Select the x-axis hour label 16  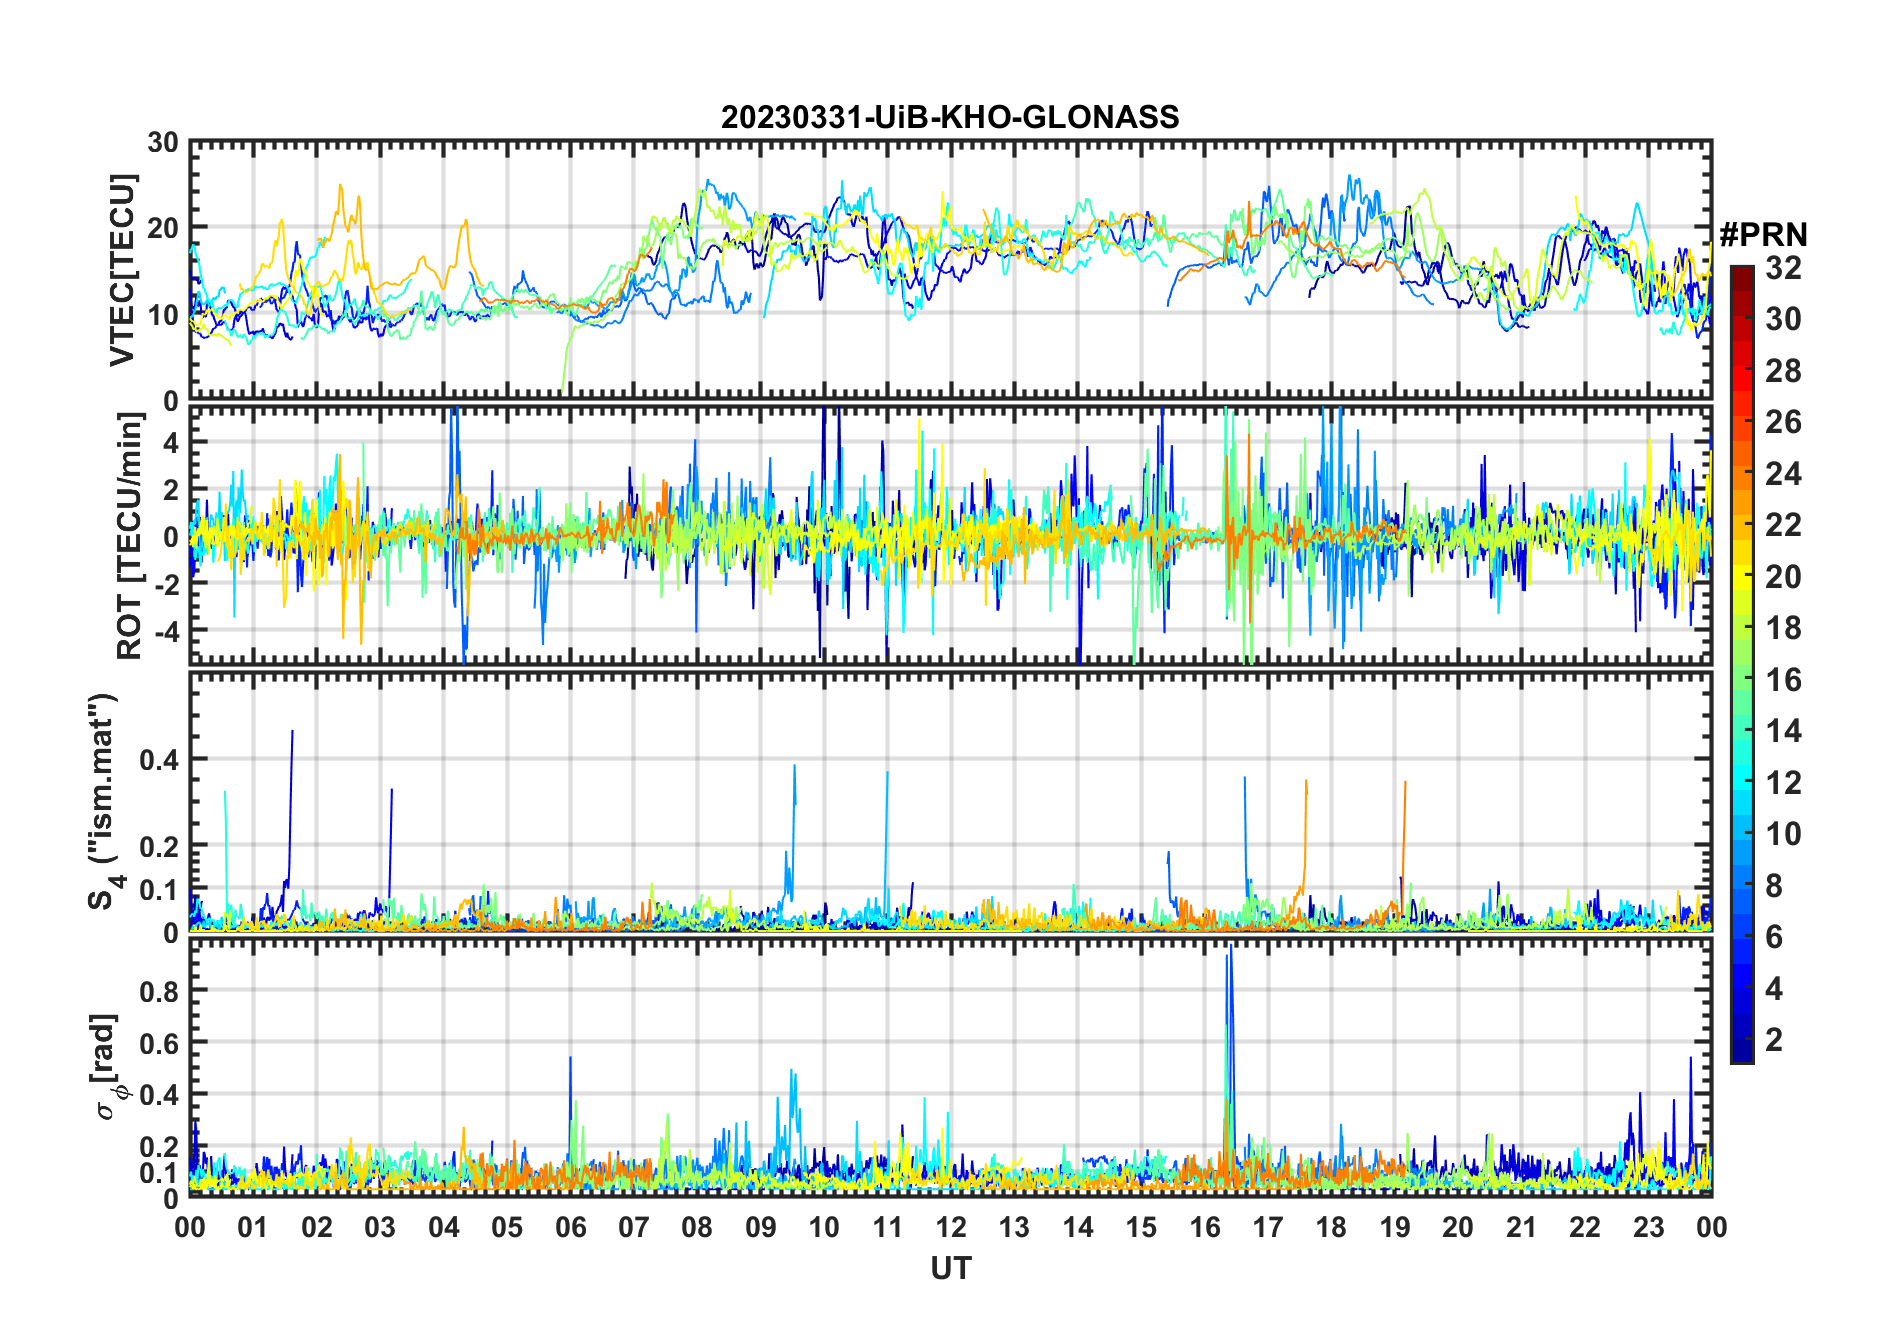(x=1205, y=1228)
